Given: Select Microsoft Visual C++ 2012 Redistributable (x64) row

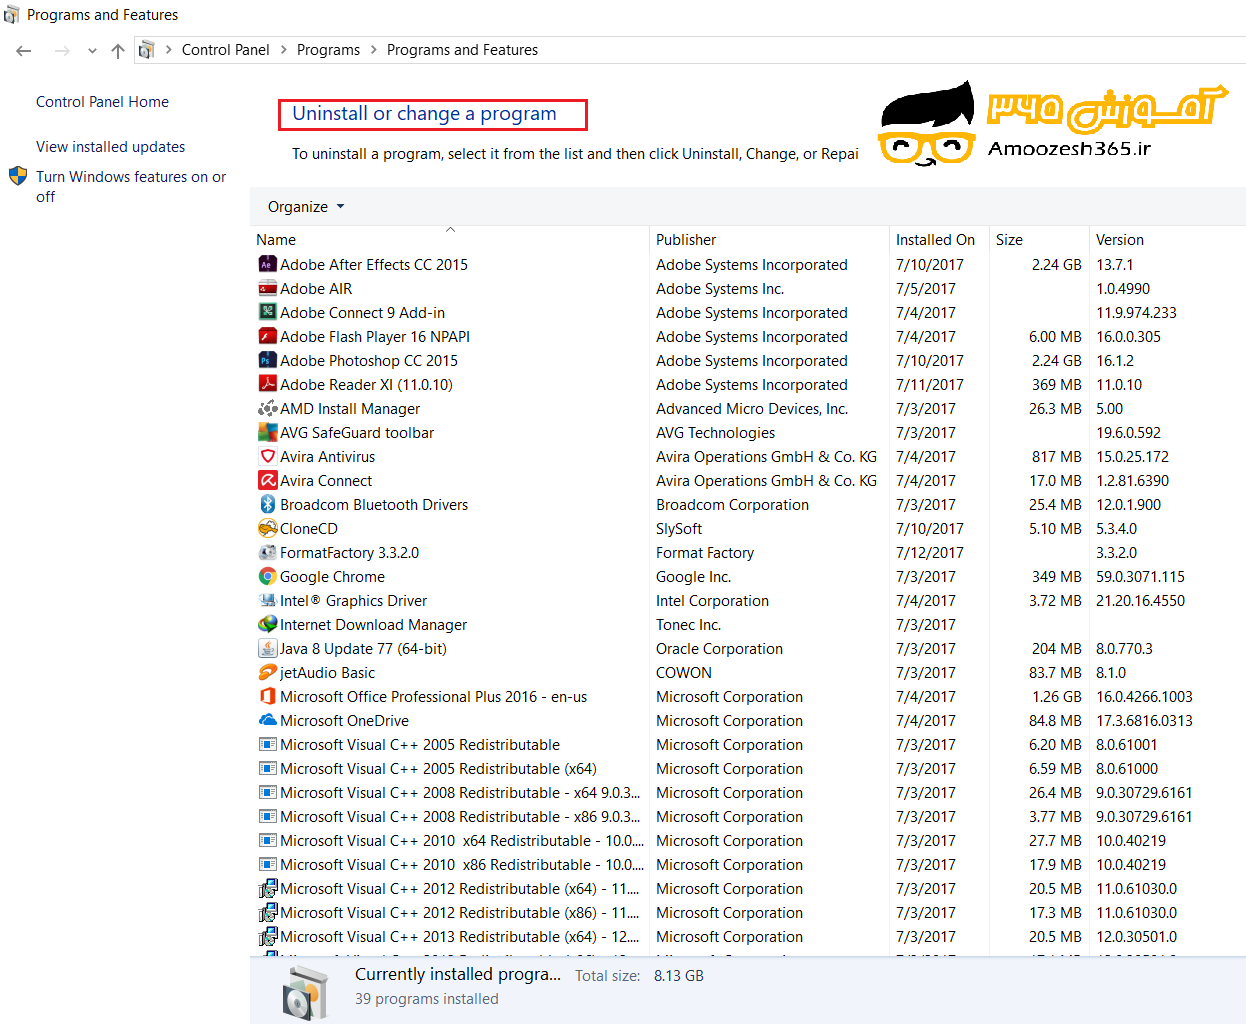Looking at the screenshot, I should coord(748,888).
